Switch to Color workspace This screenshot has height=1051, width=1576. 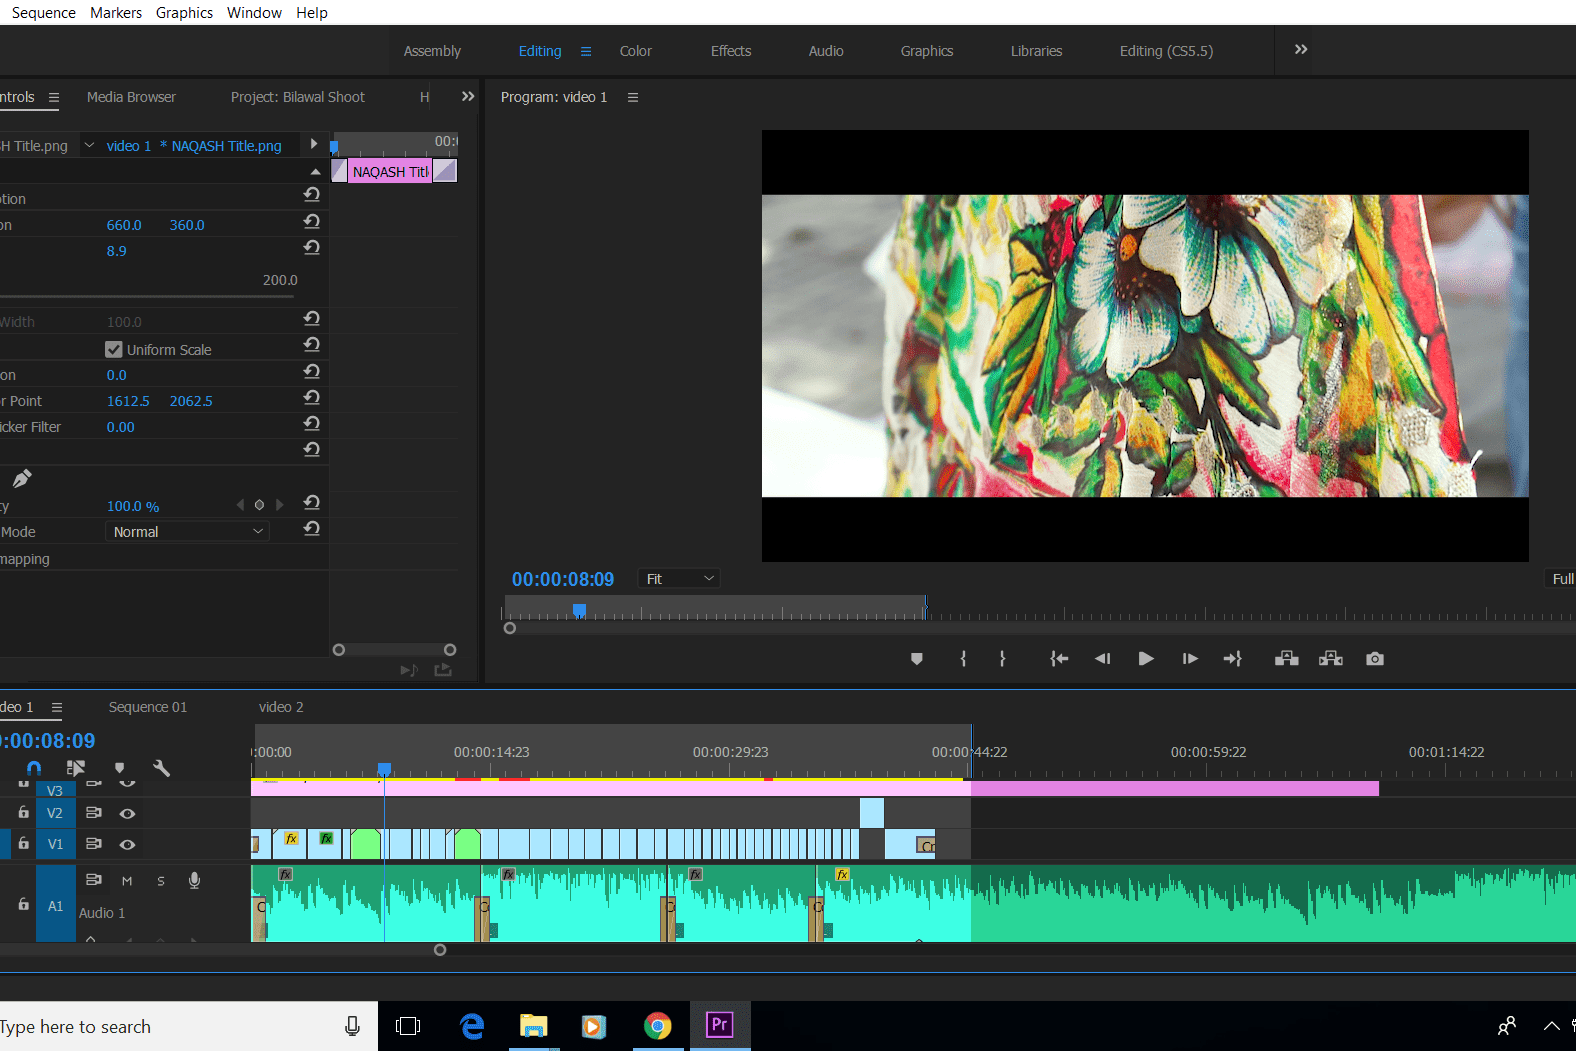pos(635,51)
